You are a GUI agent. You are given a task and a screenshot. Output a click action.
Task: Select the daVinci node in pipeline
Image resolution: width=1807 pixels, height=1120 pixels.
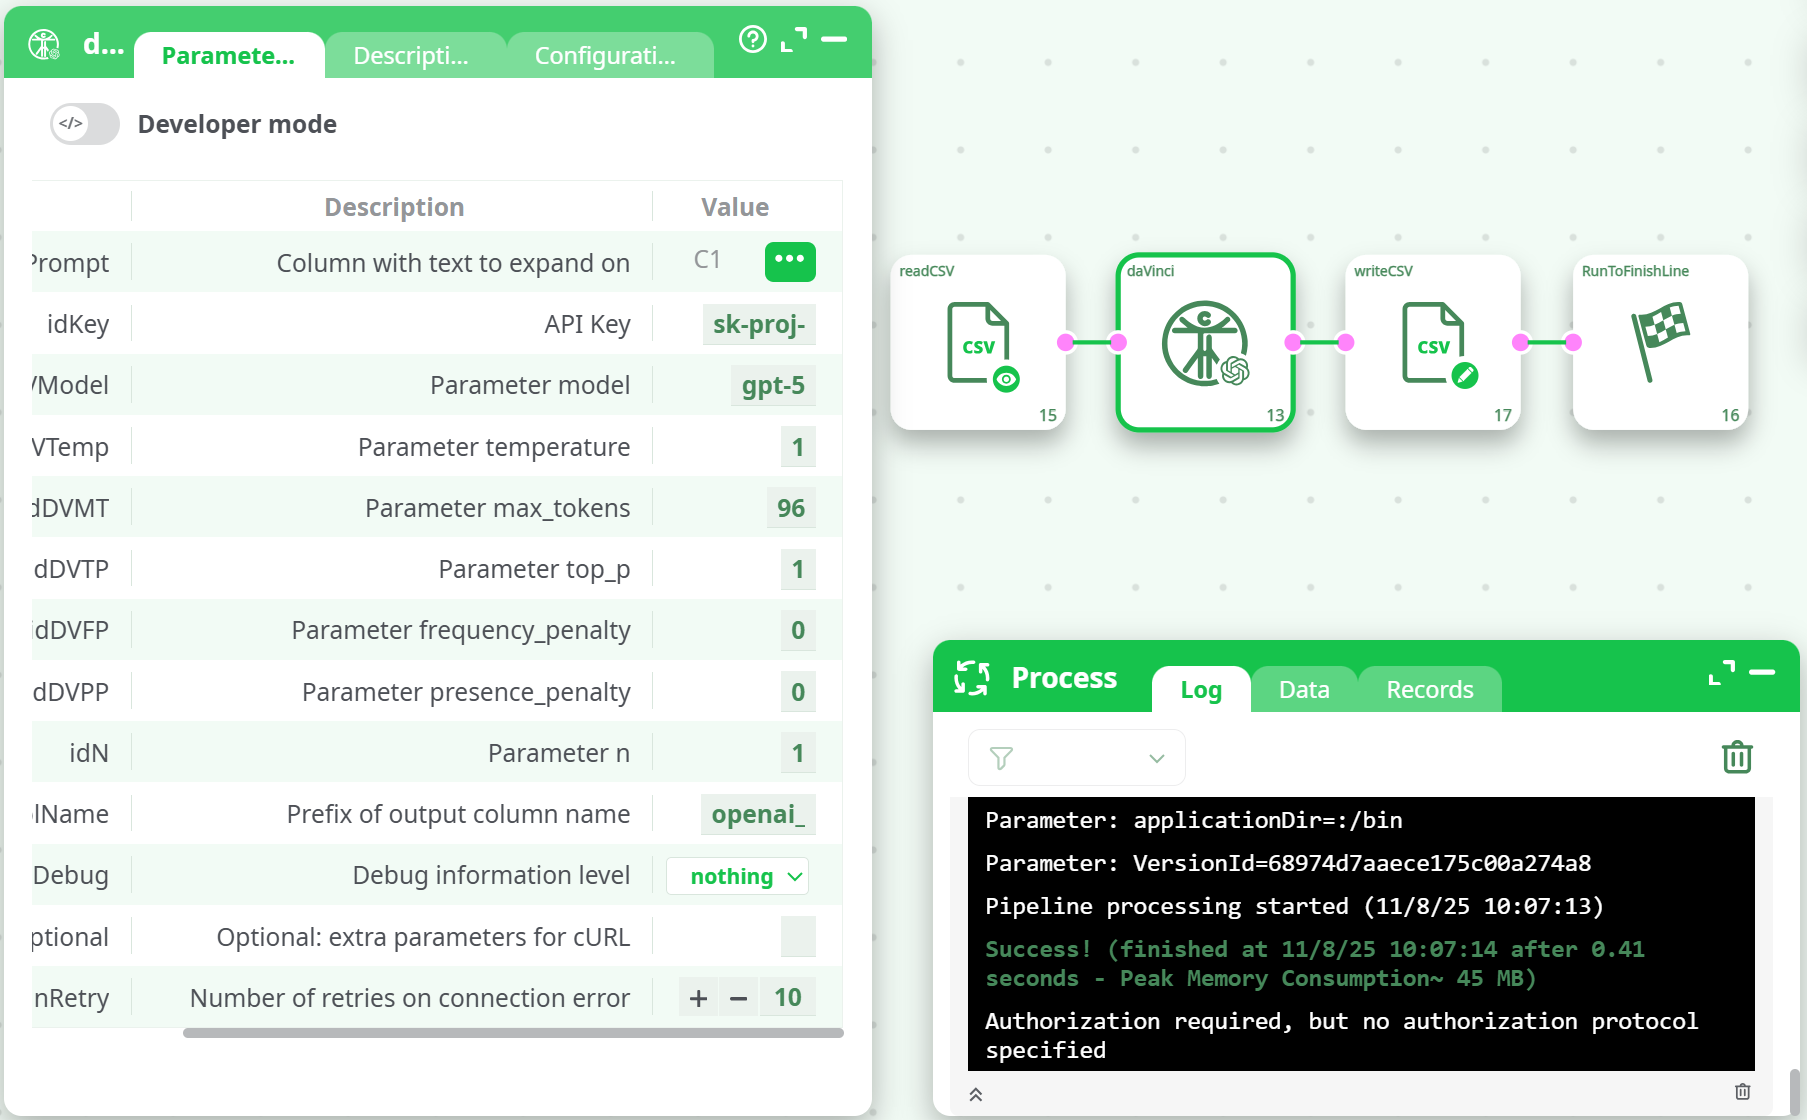click(1205, 343)
